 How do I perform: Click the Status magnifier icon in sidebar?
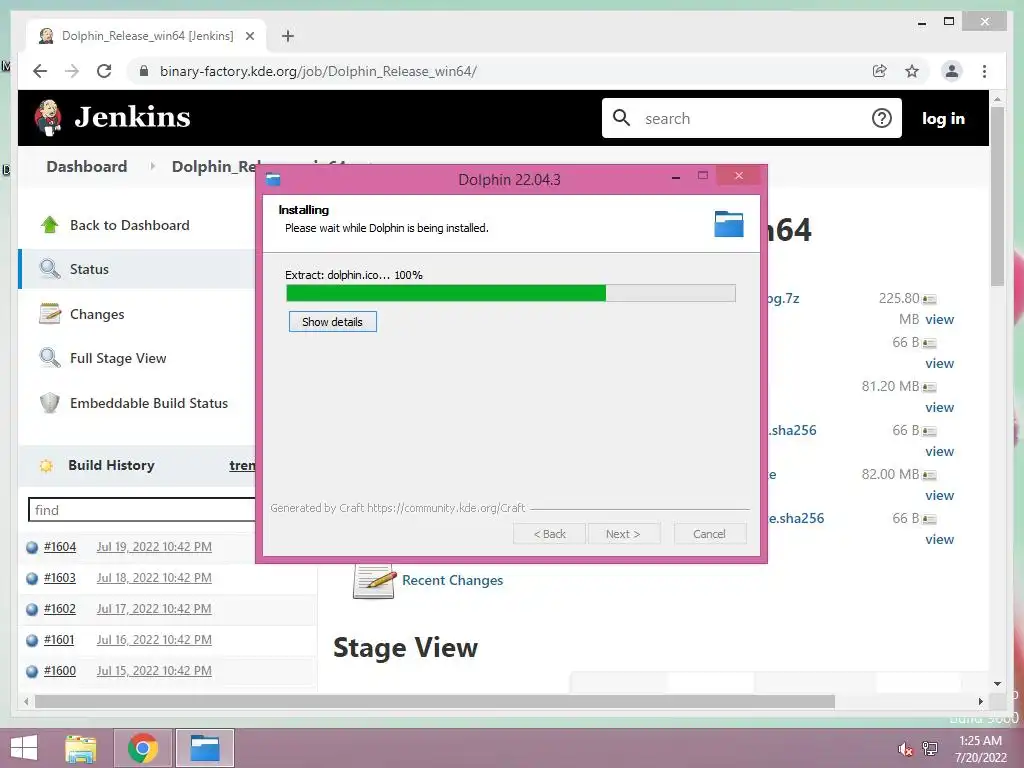pyautogui.click(x=50, y=268)
